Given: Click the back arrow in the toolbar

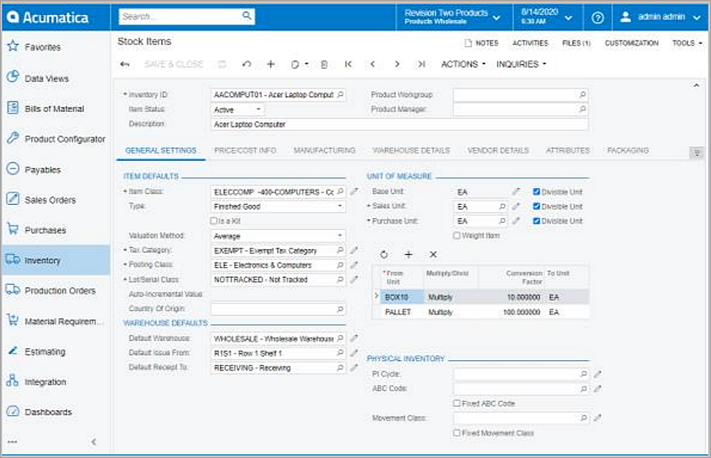Looking at the screenshot, I should click(125, 64).
